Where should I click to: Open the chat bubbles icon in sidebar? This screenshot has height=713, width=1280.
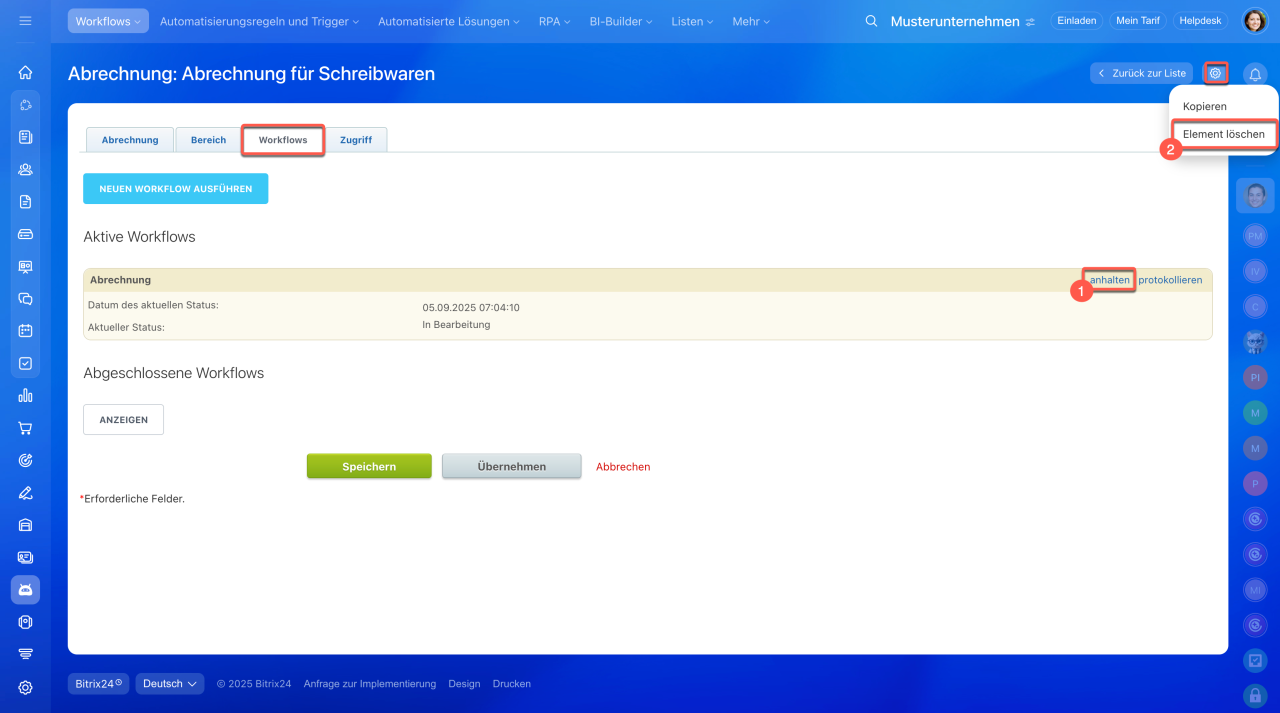[x=25, y=298]
